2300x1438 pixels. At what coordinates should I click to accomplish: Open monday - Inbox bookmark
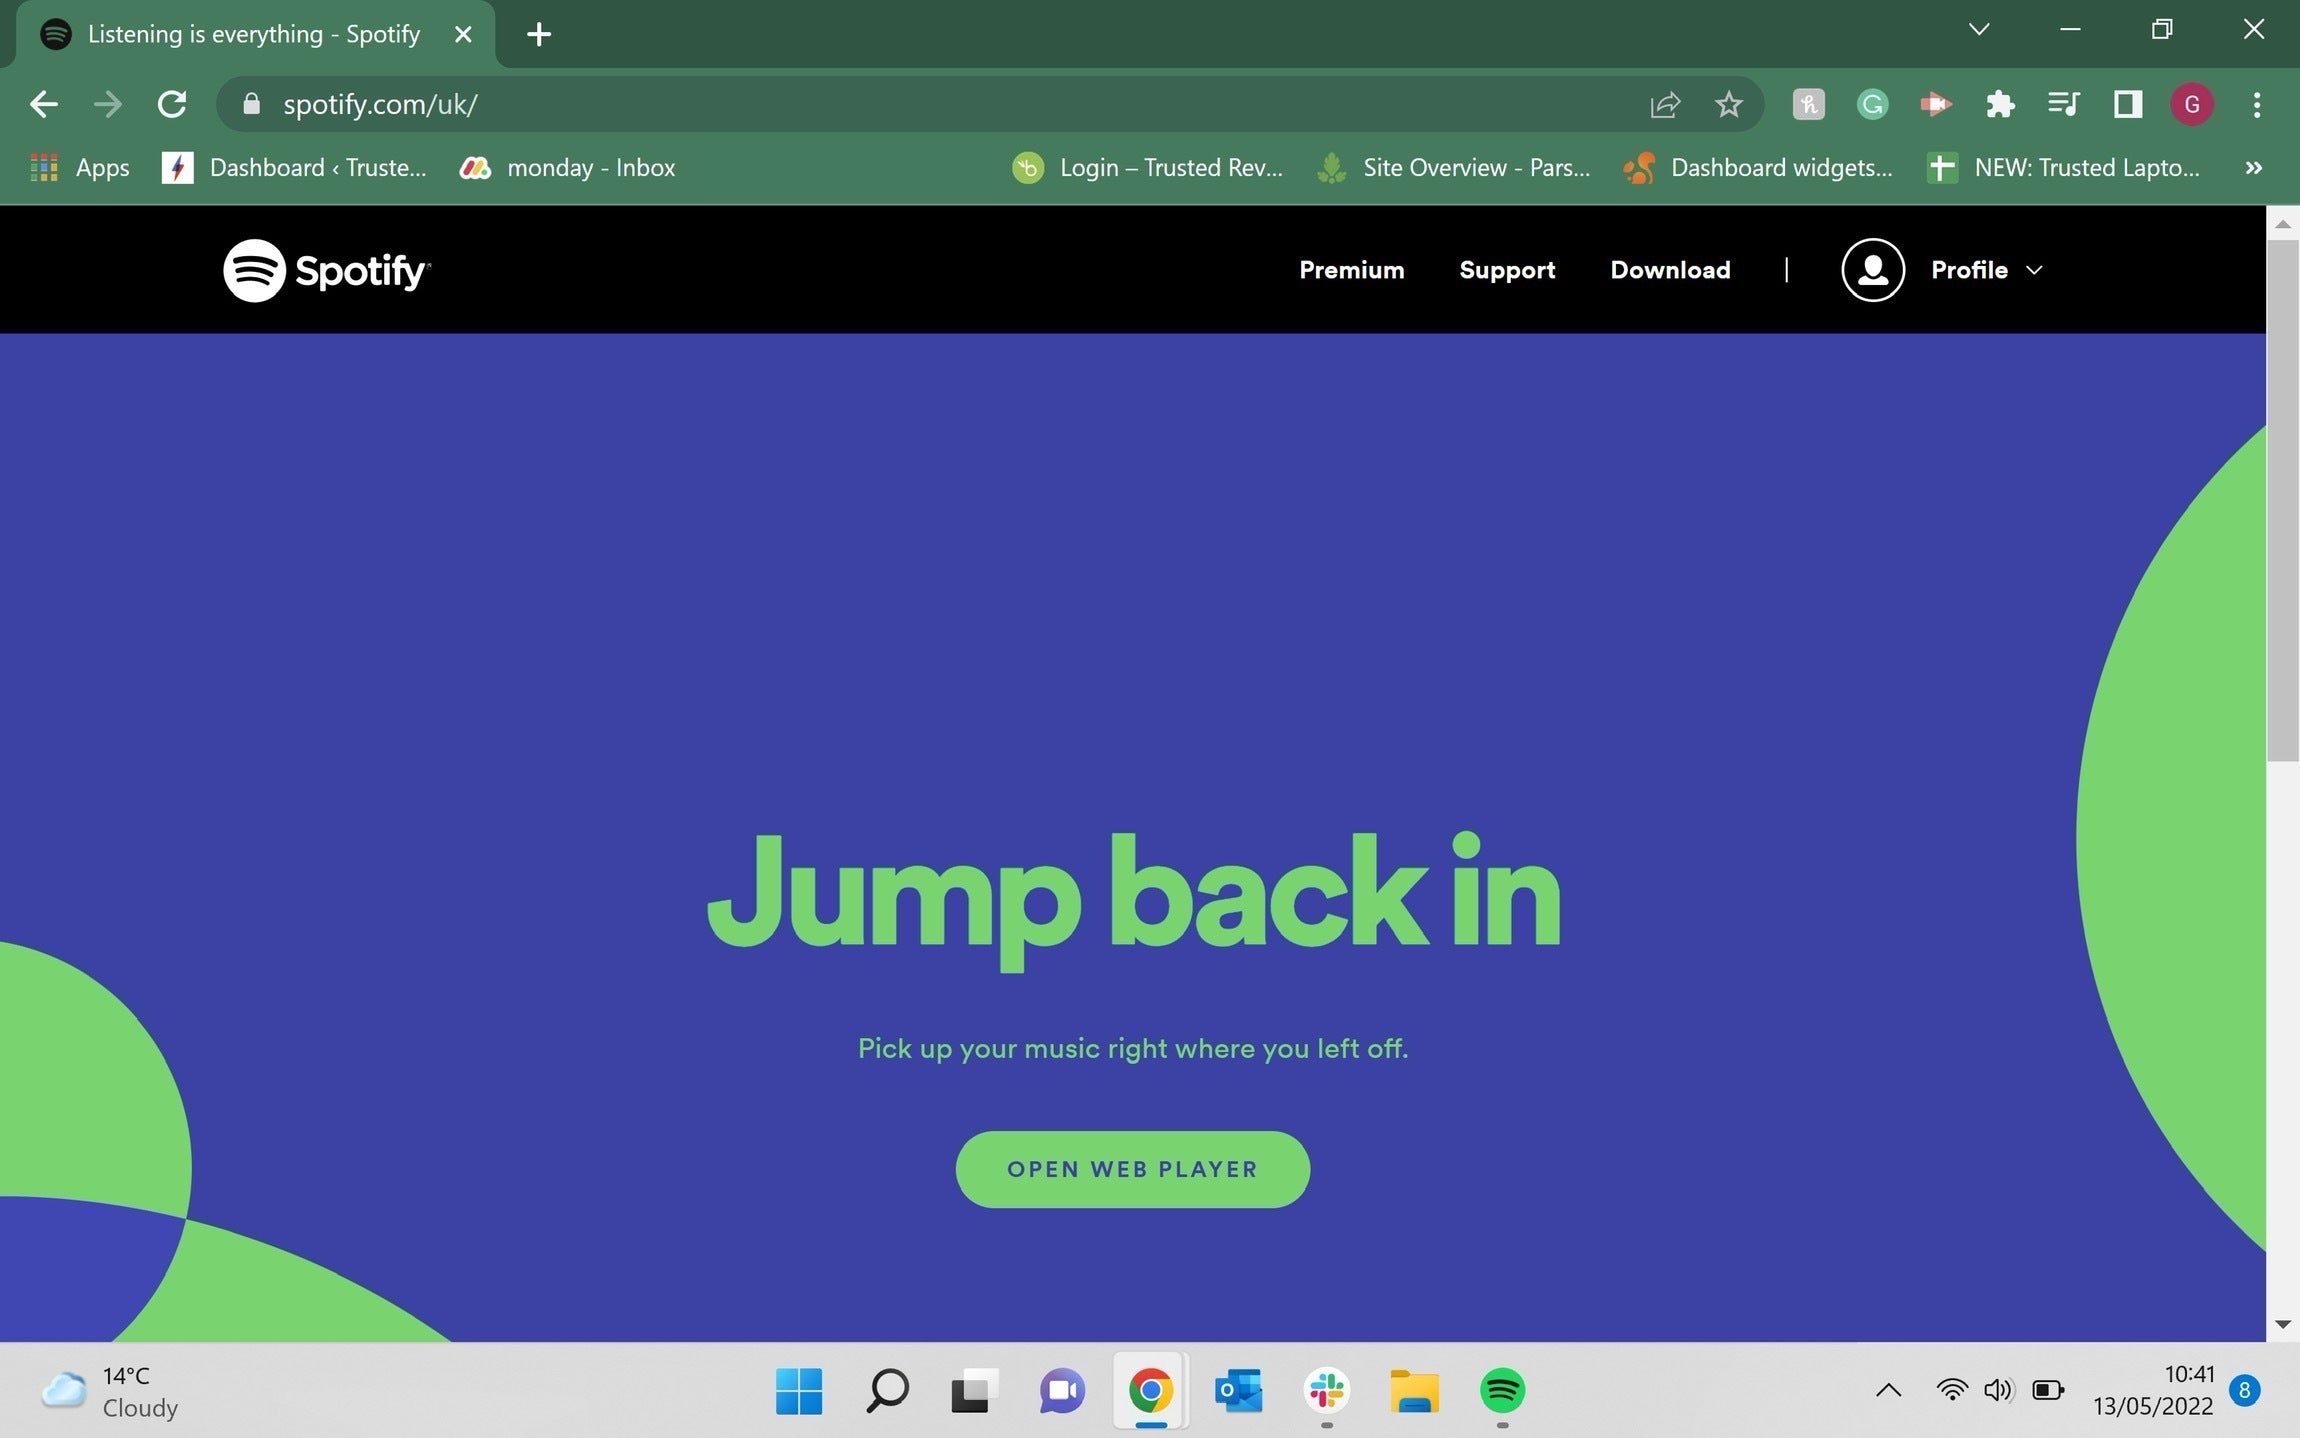tap(567, 167)
